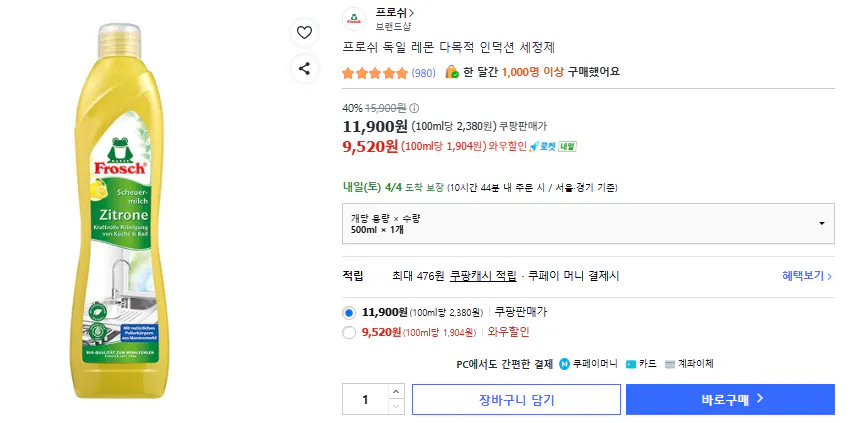This screenshot has width=860, height=423.
Task: Click the 장바구니 담기 button
Action: 515,400
